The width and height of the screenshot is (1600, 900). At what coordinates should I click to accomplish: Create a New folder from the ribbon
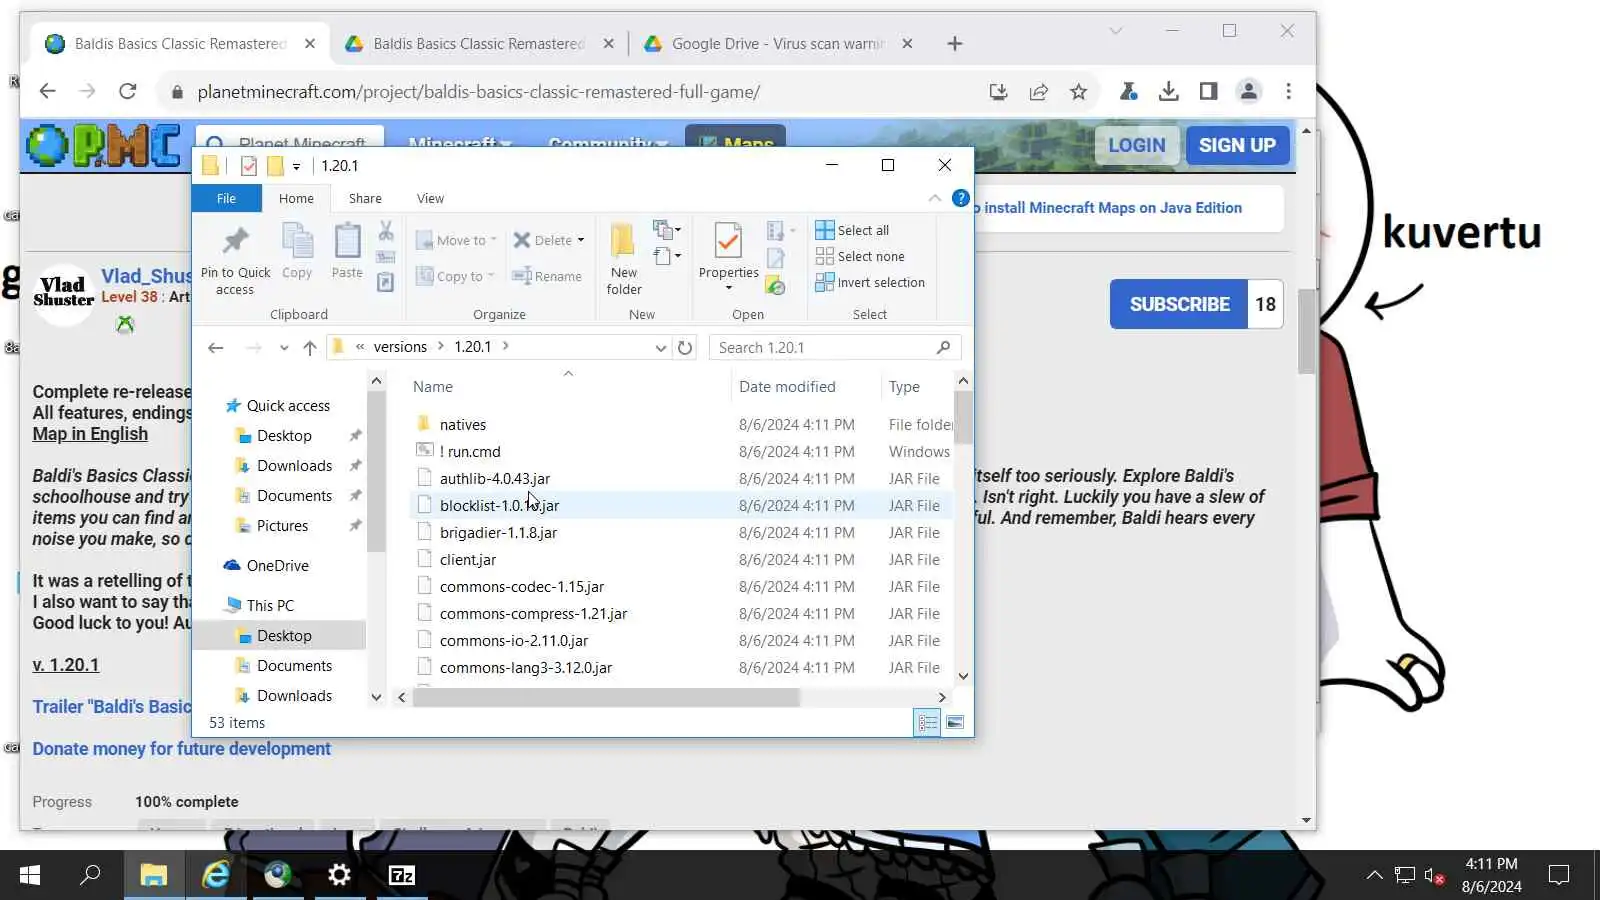point(624,260)
